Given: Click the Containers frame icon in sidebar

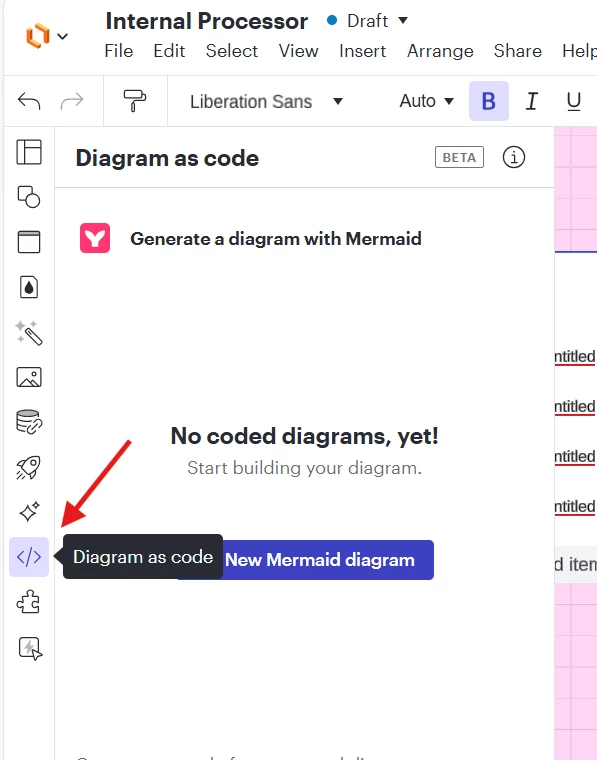Looking at the screenshot, I should (x=29, y=242).
